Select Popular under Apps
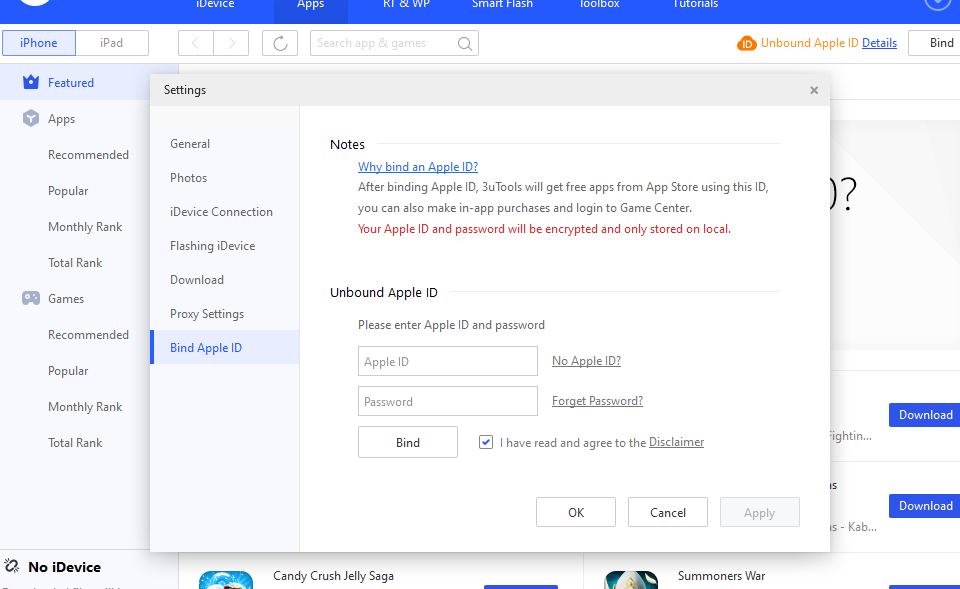This screenshot has width=960, height=589. point(68,190)
